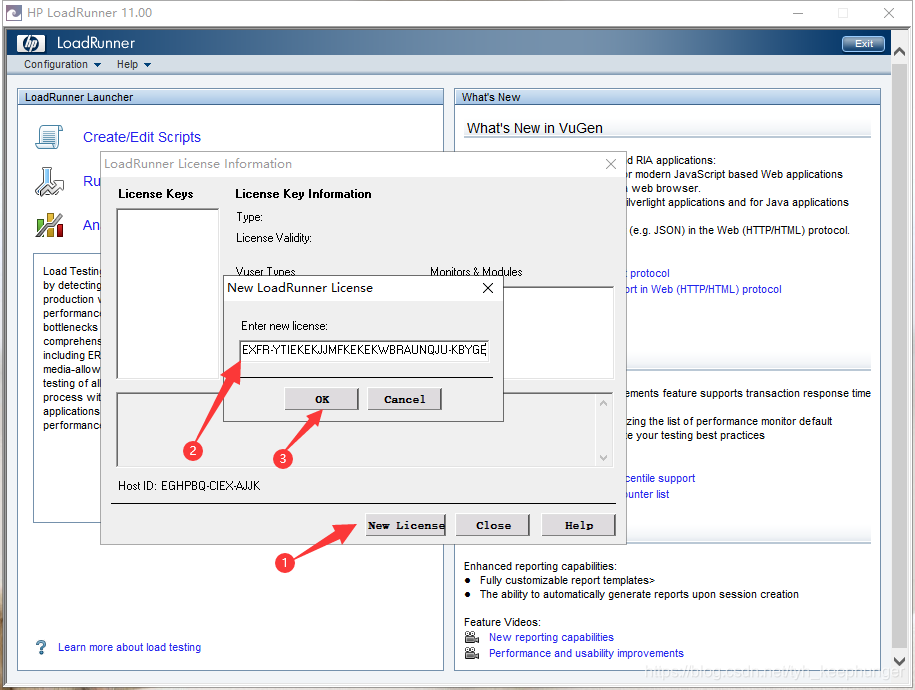Click the Run Load Tests flask icon
This screenshot has width=915, height=690.
tap(49, 182)
